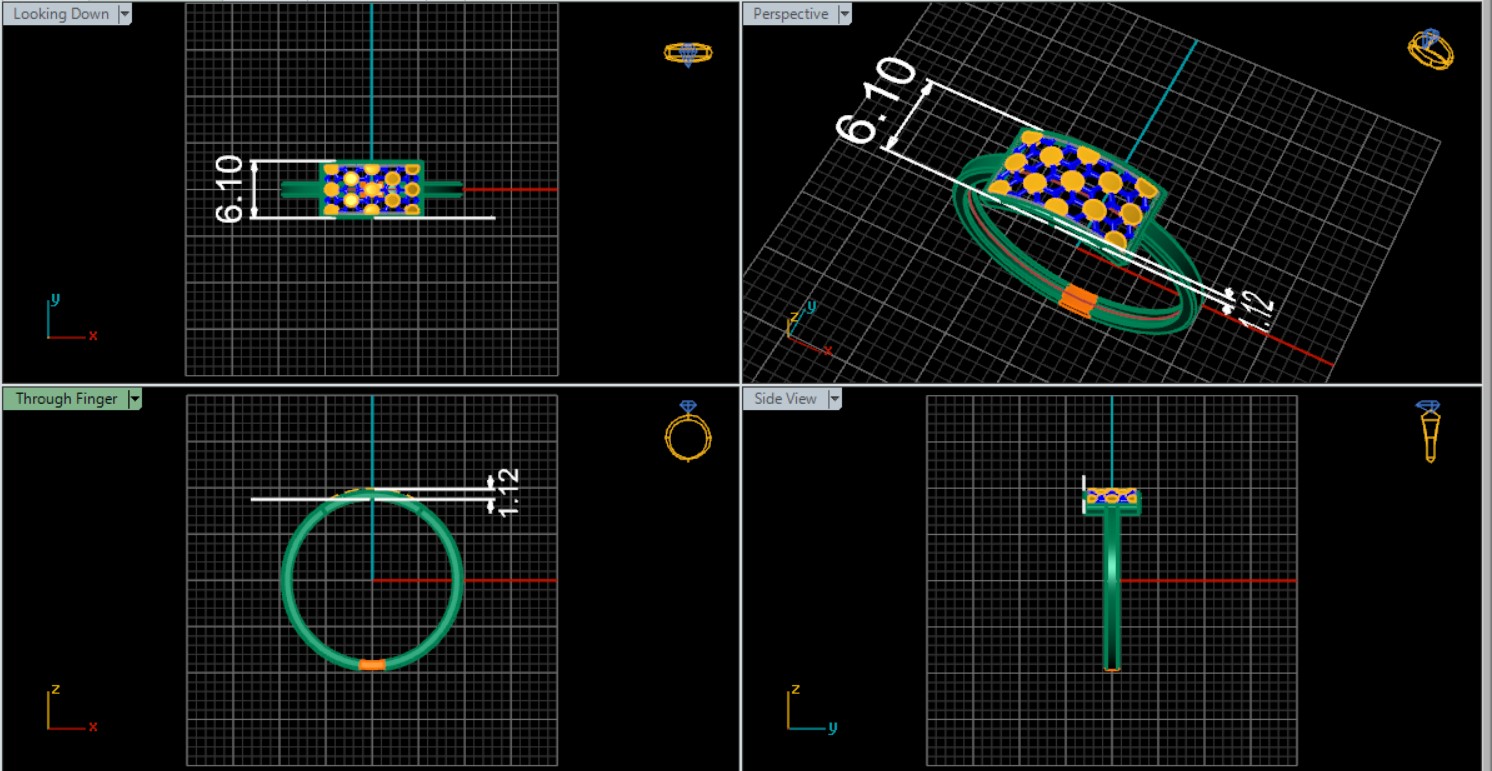Select the Through Finger viewport title
The height and width of the screenshot is (771, 1492).
pos(66,399)
